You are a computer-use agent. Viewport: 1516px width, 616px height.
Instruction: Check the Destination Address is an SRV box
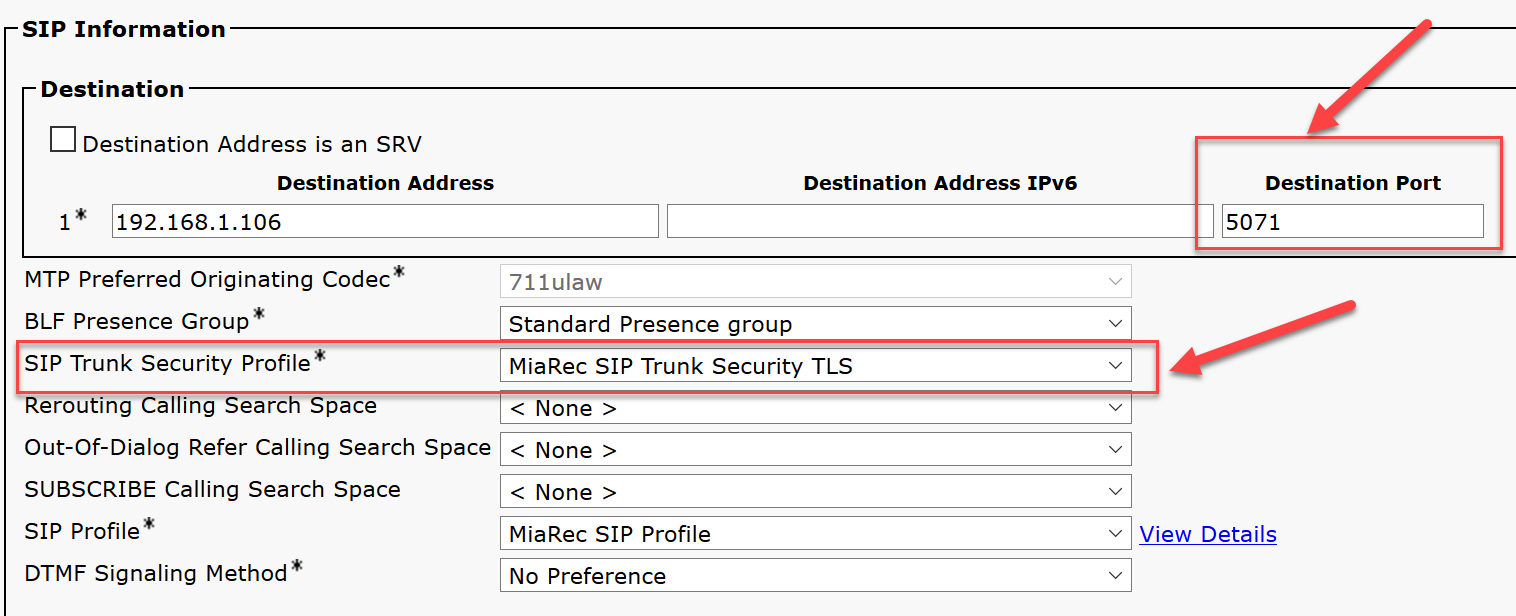63,140
